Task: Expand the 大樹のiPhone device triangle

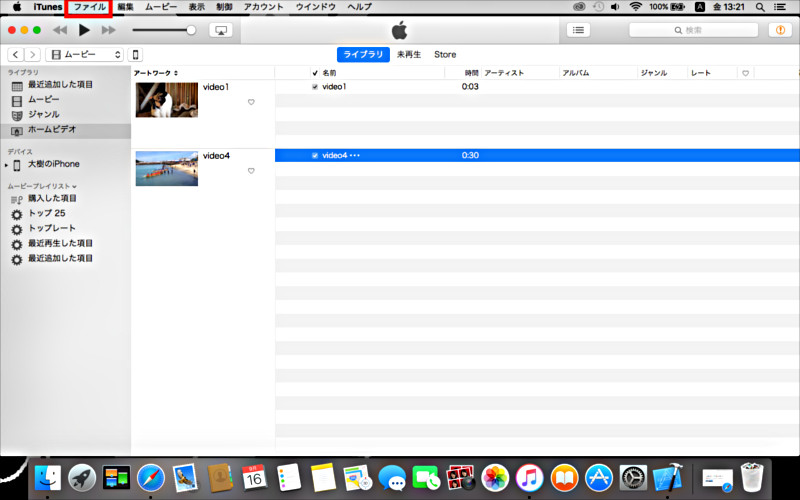Action: click(6, 165)
